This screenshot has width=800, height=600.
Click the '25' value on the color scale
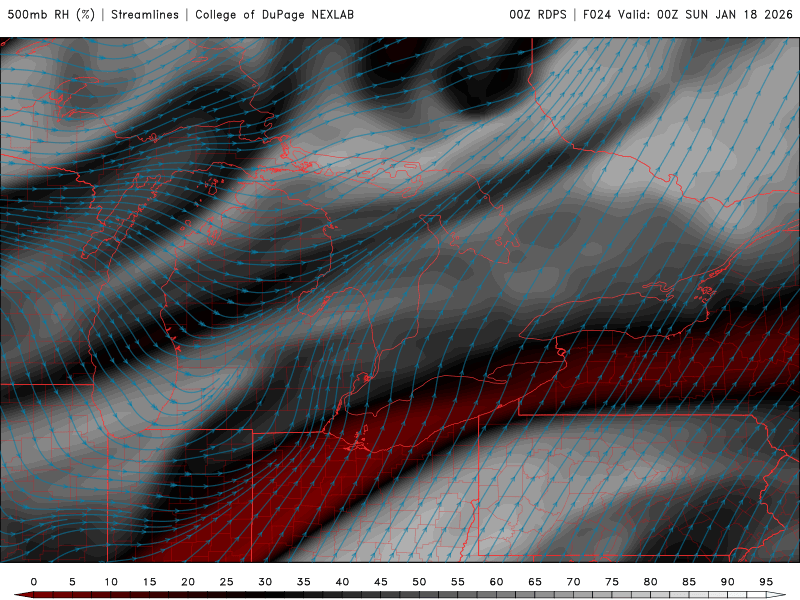(x=227, y=582)
